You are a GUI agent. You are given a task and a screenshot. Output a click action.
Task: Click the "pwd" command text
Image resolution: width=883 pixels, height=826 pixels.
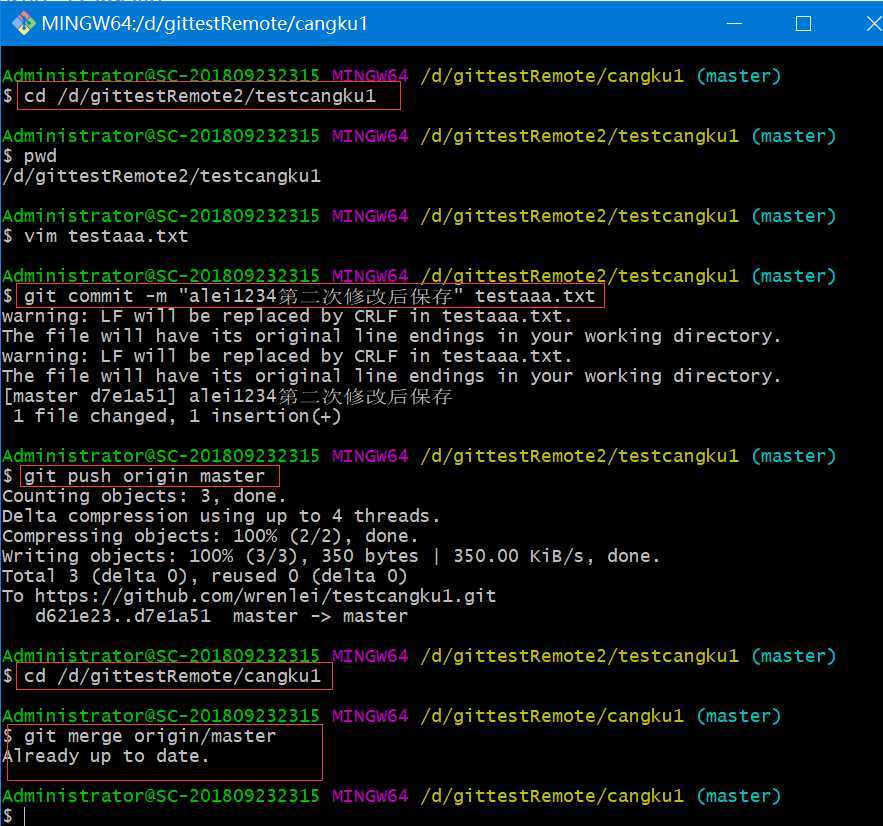(40, 156)
